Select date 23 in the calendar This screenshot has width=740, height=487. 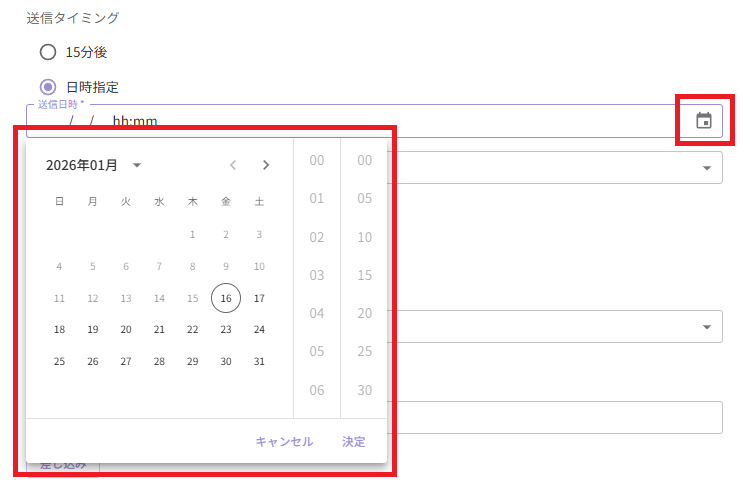click(226, 329)
